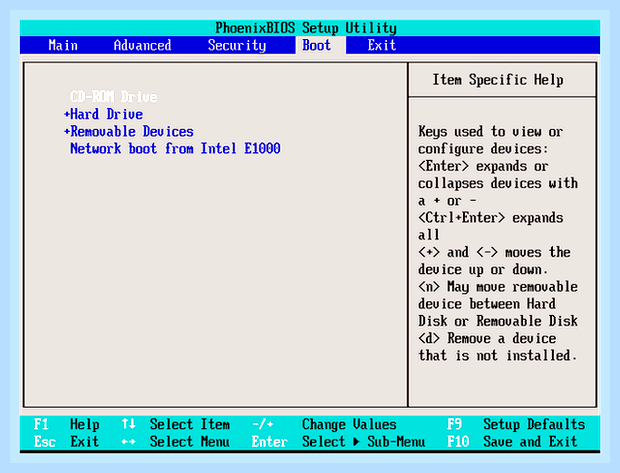Click the F1 Help key hint

coord(66,424)
